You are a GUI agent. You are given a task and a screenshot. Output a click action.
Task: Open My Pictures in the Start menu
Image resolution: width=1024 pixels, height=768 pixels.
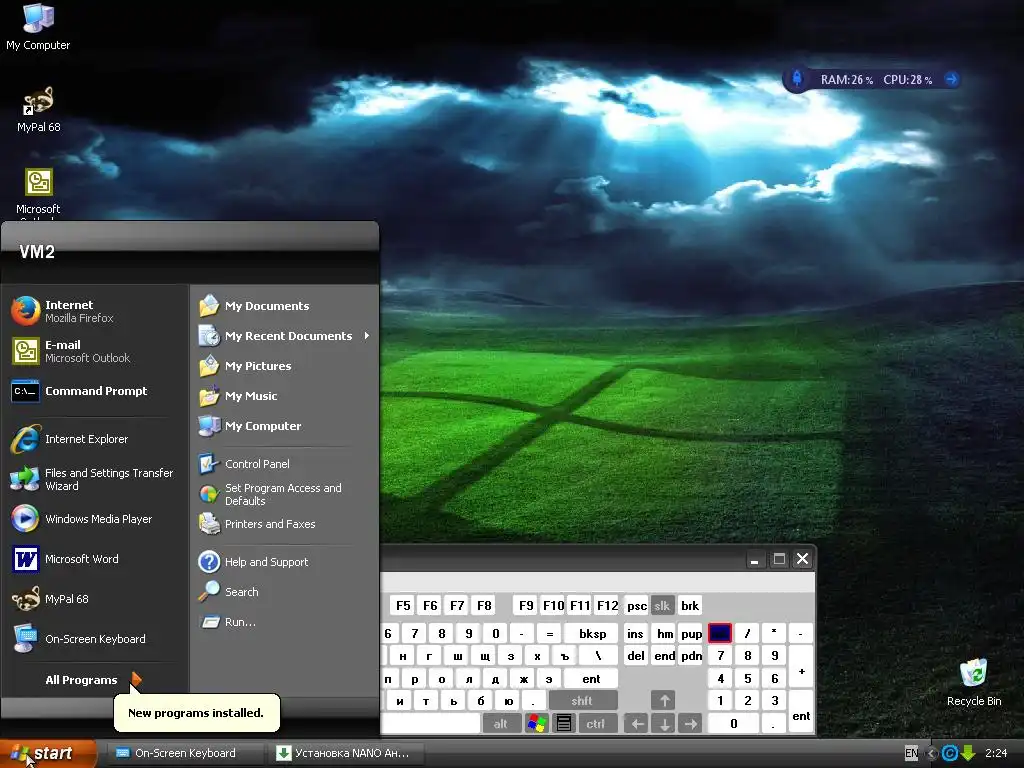[285, 366]
